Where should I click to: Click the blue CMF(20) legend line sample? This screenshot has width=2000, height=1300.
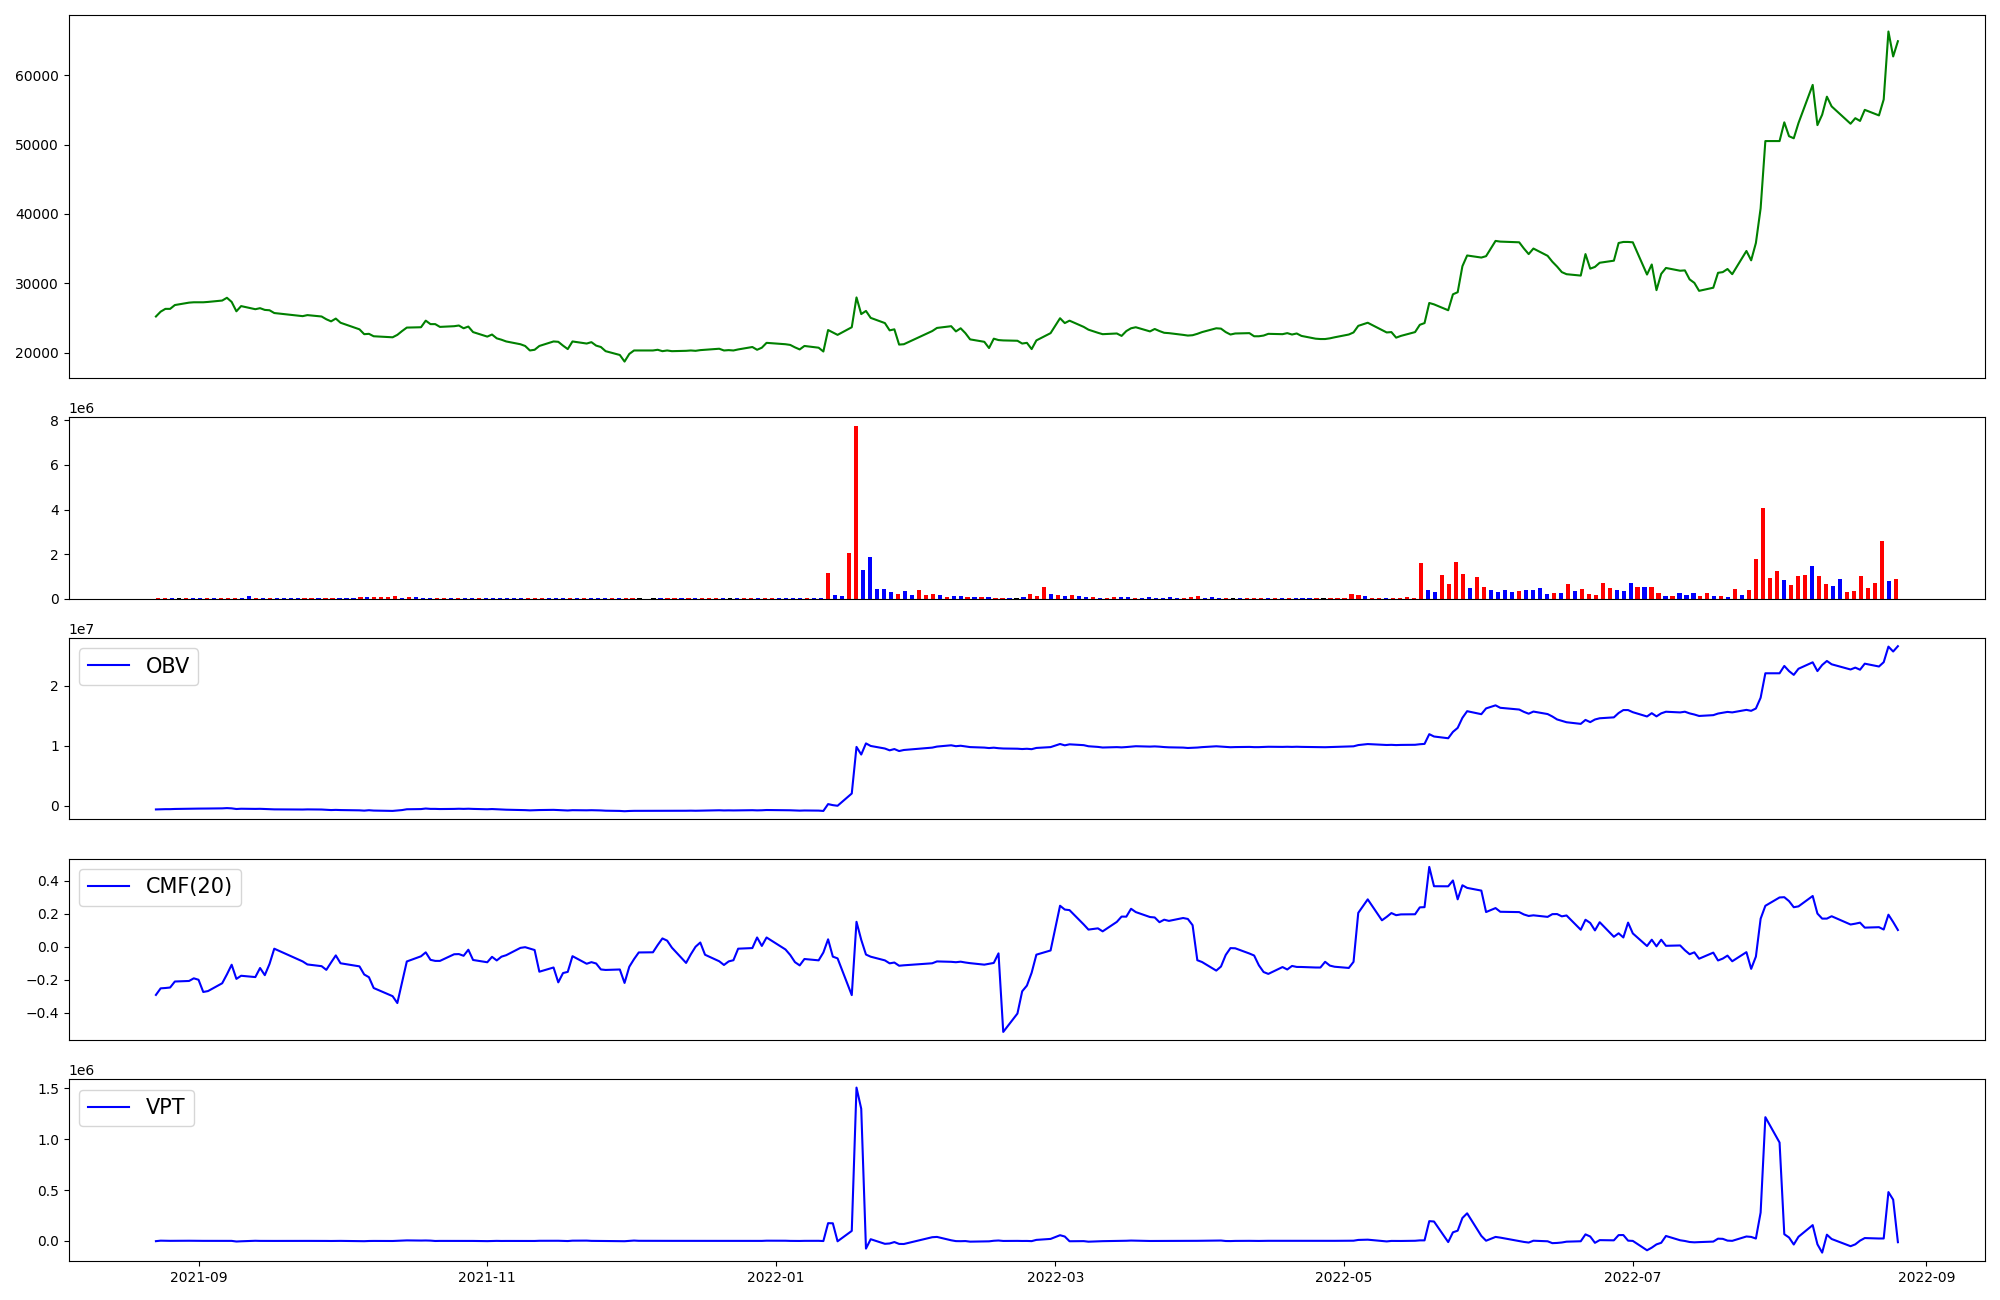[x=109, y=887]
